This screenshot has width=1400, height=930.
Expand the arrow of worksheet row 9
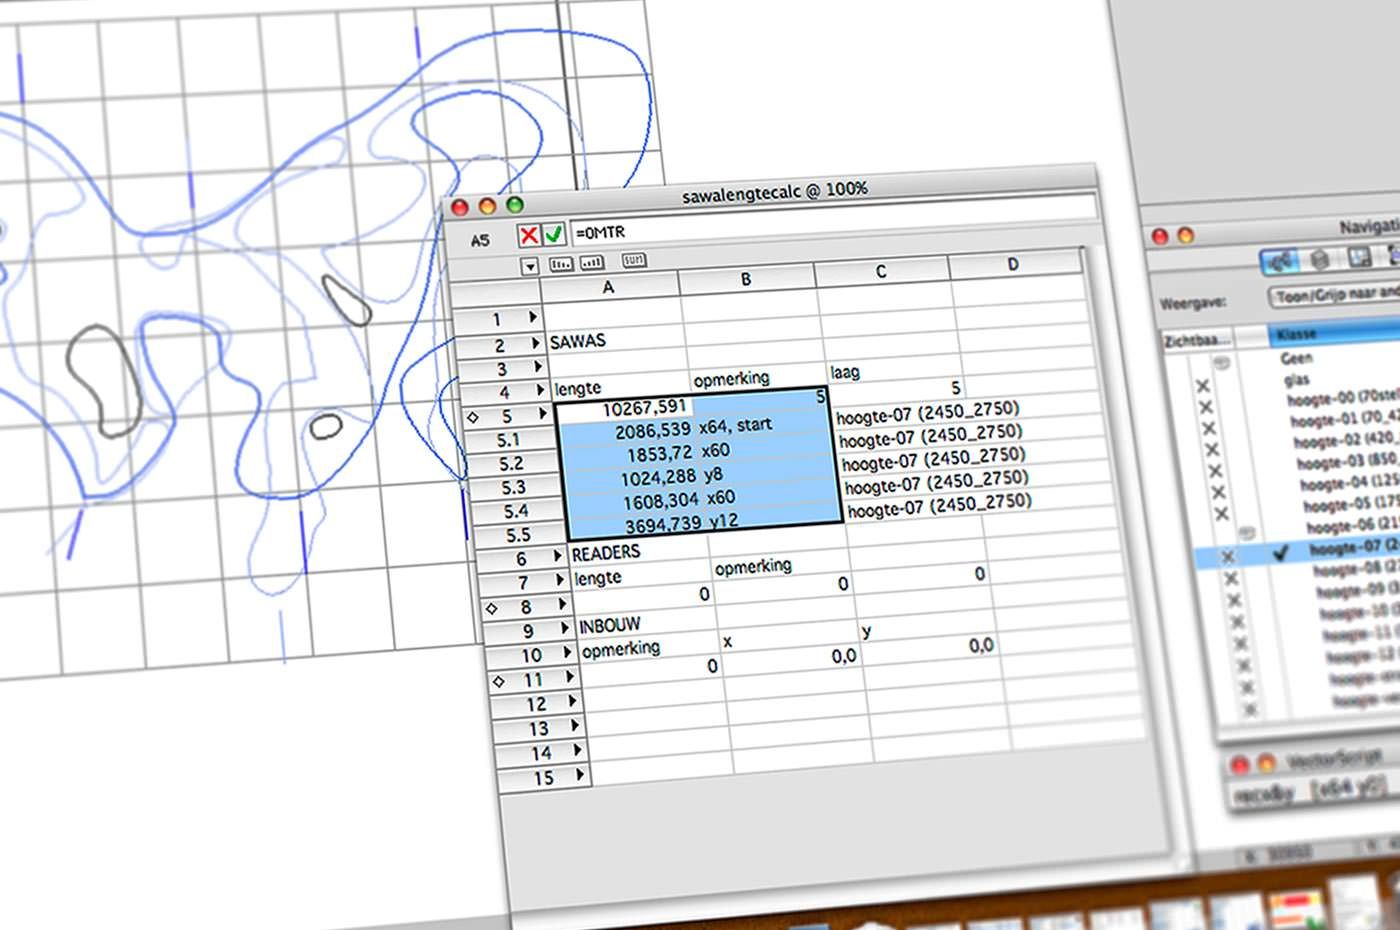tap(565, 628)
